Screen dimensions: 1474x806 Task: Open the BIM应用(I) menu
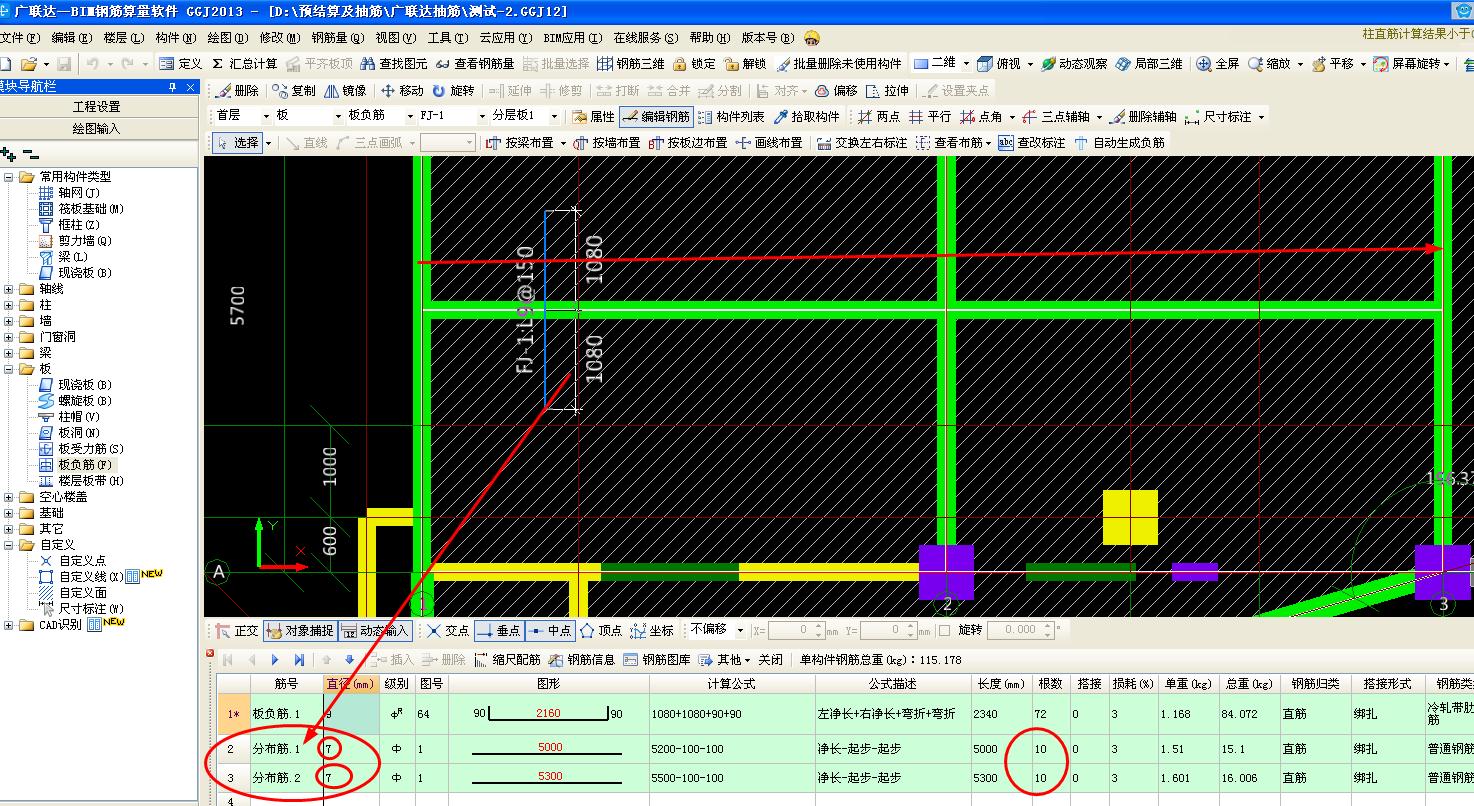tap(573, 38)
